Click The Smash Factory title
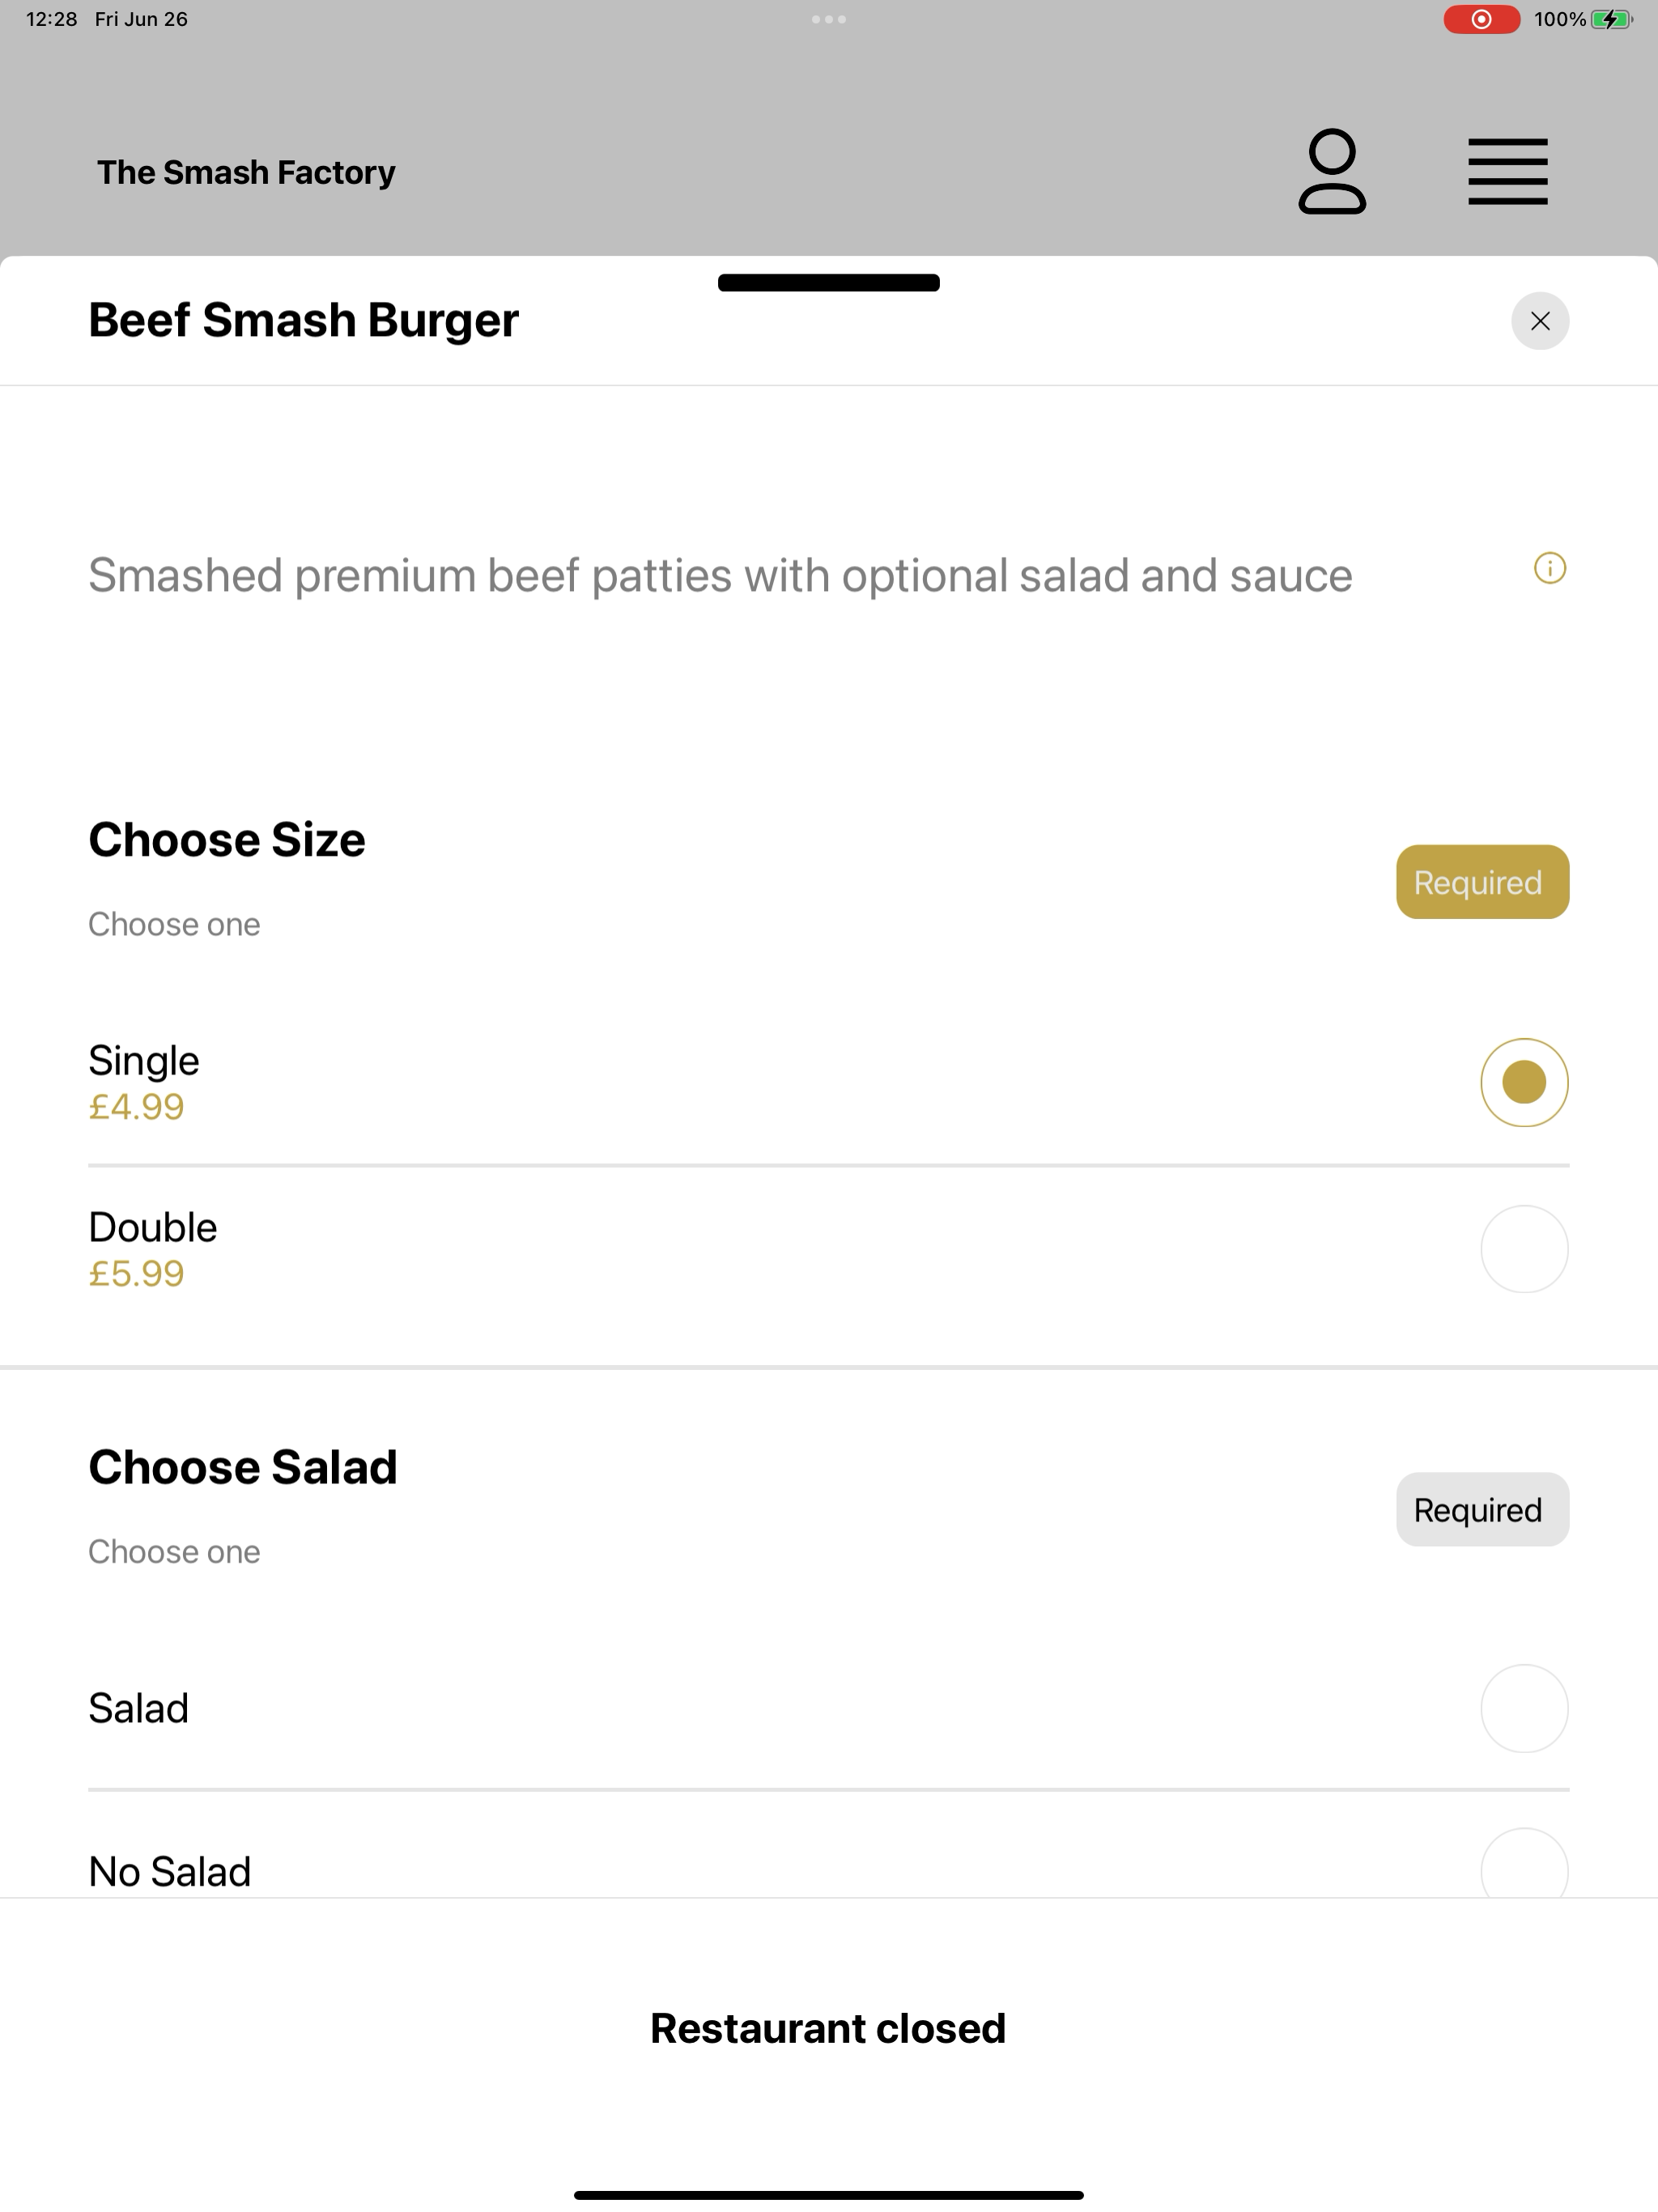Screen dimensions: 1658x2212 [246, 172]
